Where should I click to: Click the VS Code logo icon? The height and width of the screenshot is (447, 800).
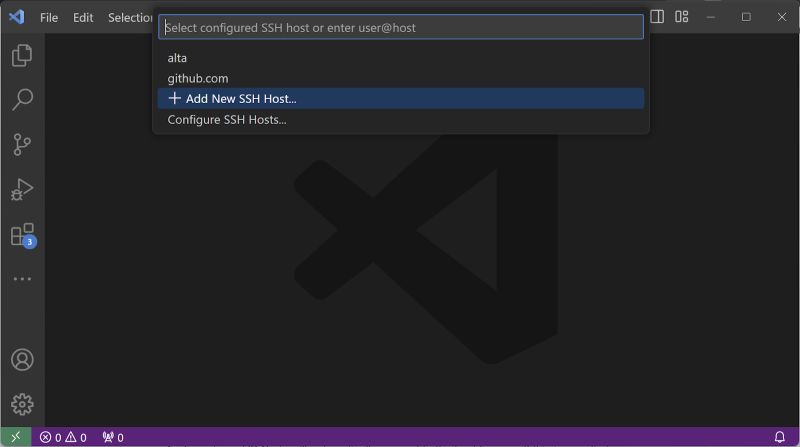point(17,17)
